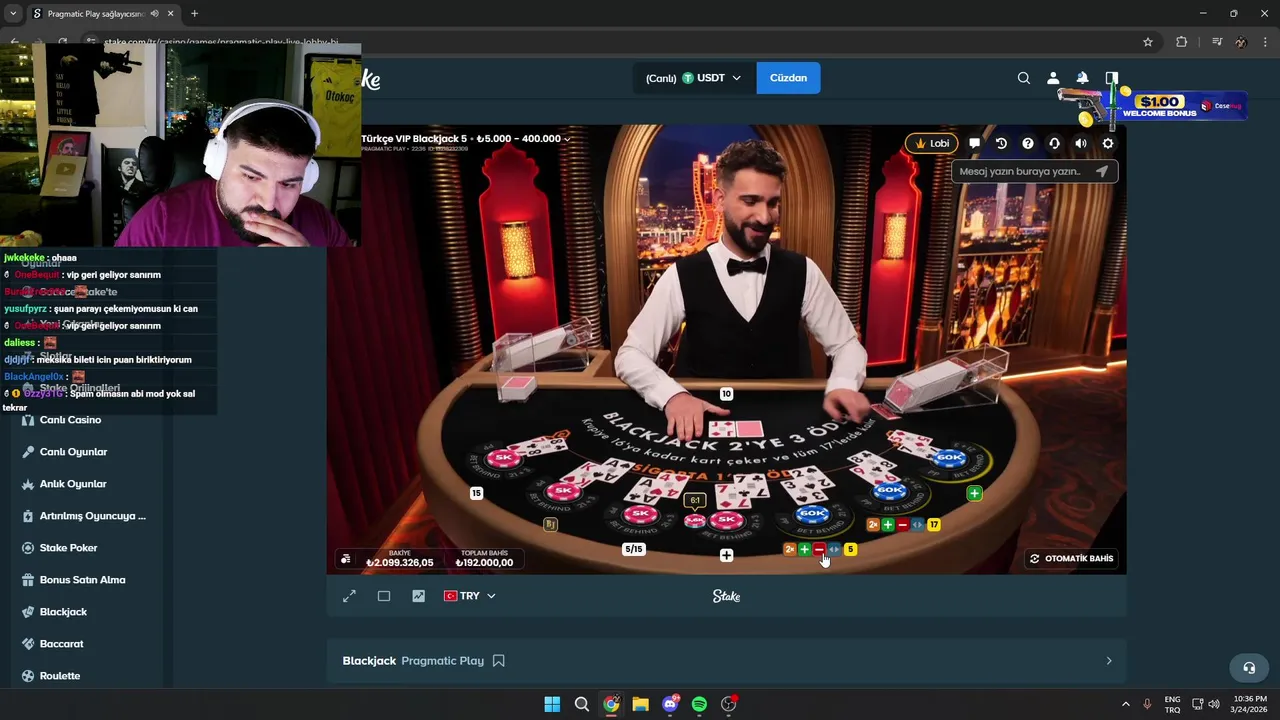Click the chip stack icon beside BAKİYE
The image size is (1280, 720).
[346, 559]
